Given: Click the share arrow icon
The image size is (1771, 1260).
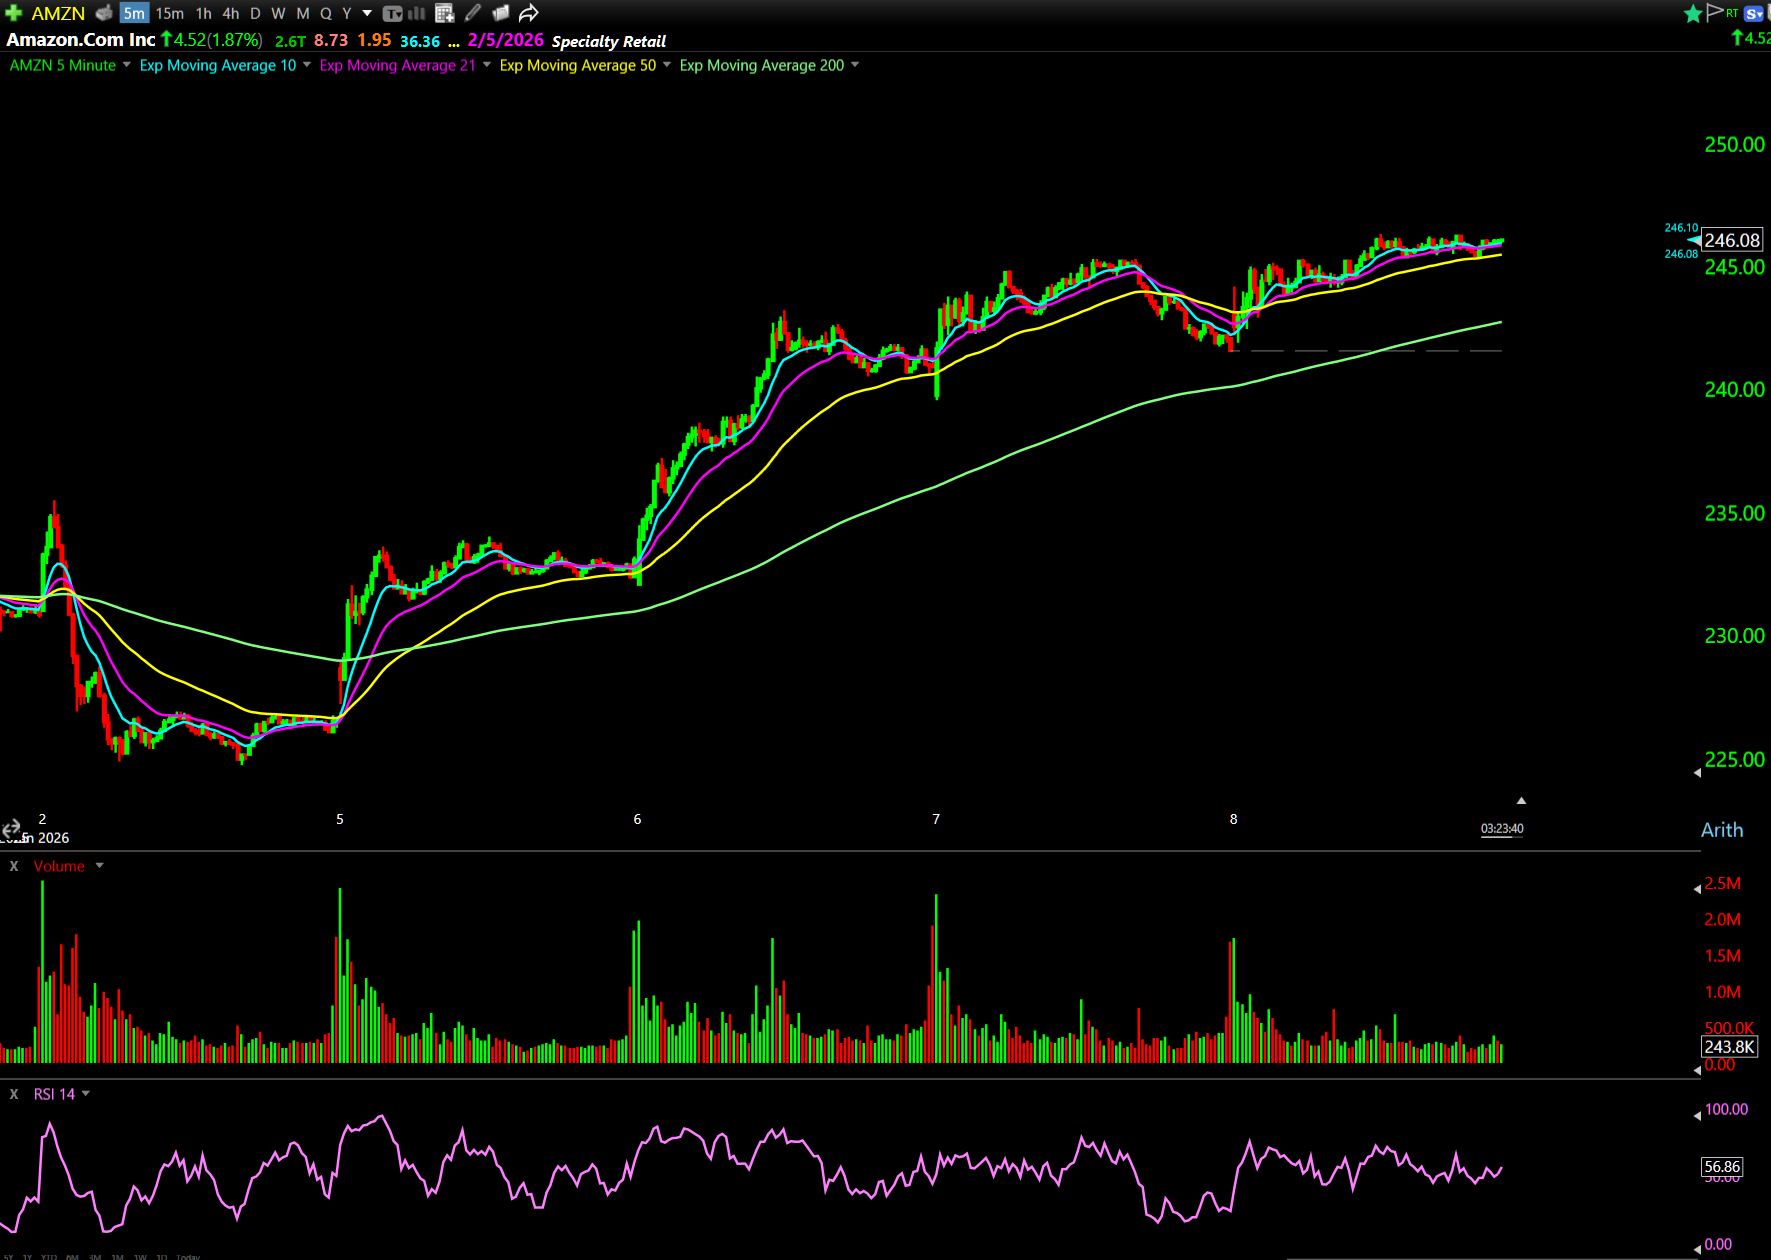Looking at the screenshot, I should 529,13.
